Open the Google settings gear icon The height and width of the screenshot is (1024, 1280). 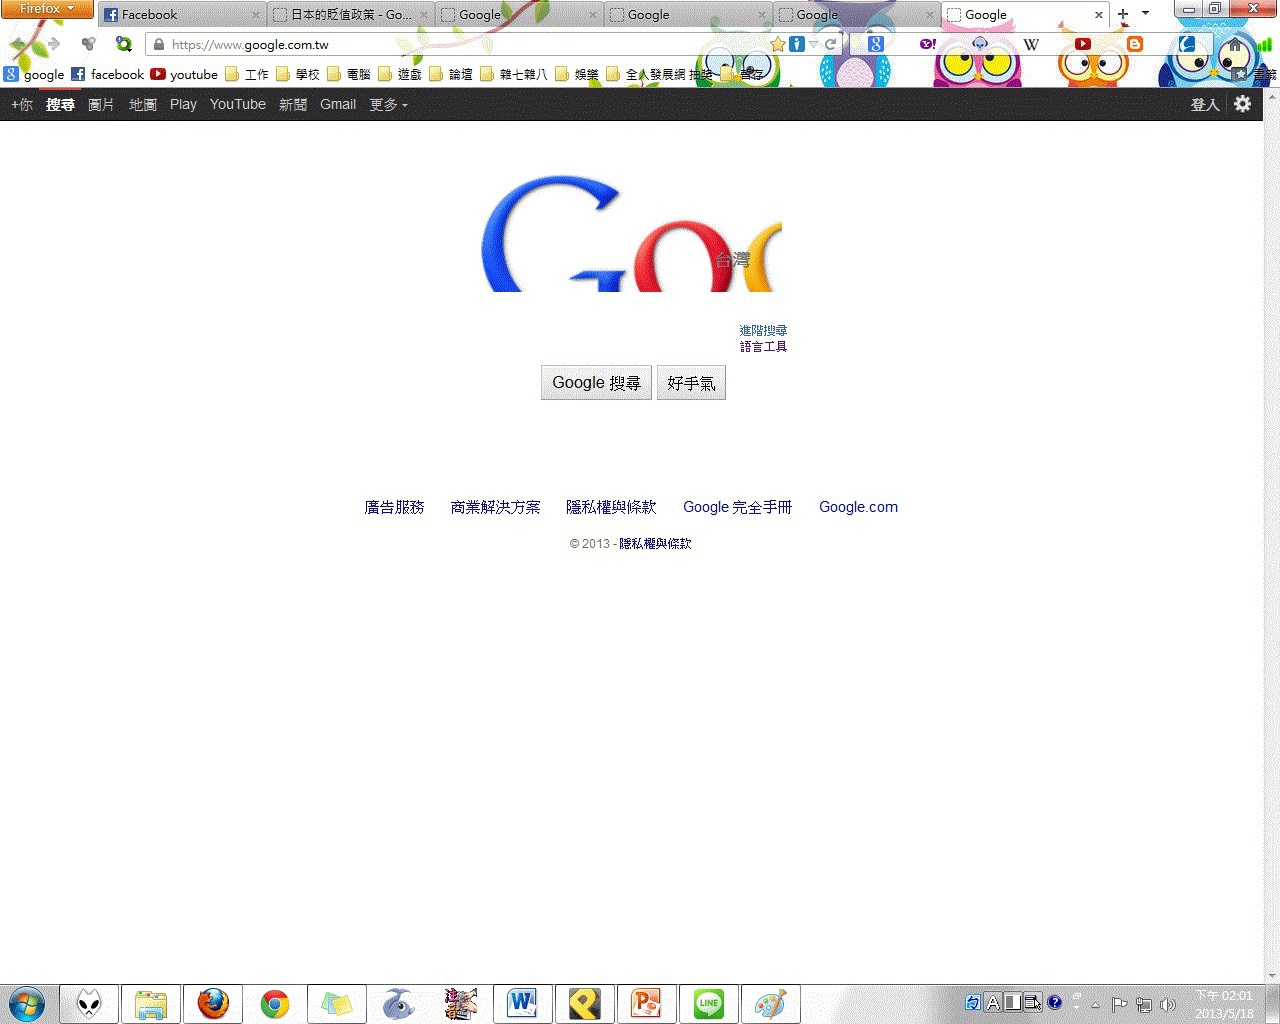(x=1243, y=103)
